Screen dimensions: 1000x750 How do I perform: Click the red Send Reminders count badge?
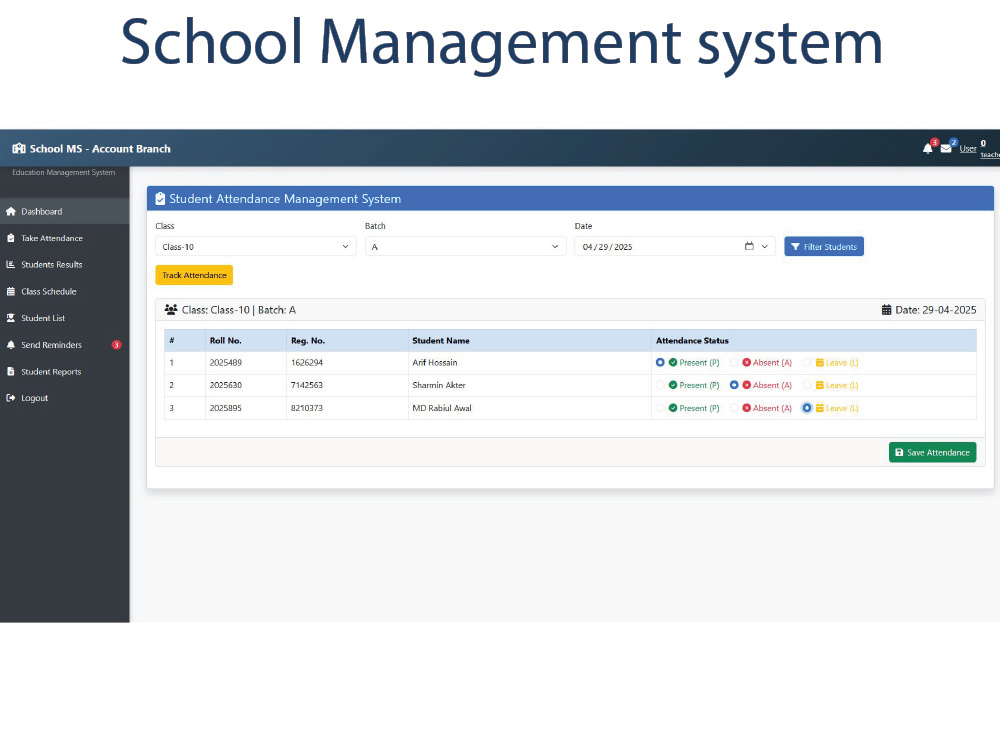point(116,345)
